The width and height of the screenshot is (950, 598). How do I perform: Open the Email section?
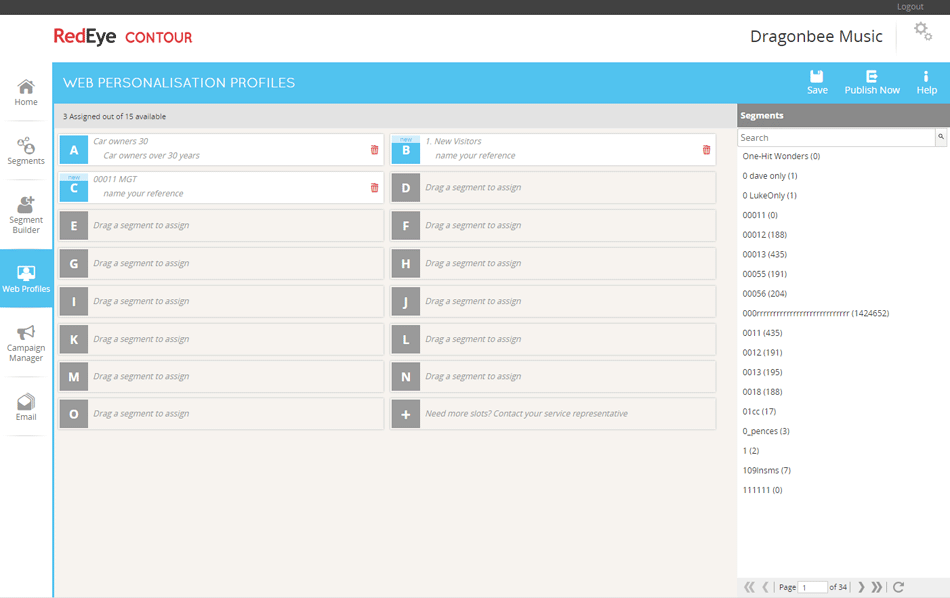coord(26,407)
